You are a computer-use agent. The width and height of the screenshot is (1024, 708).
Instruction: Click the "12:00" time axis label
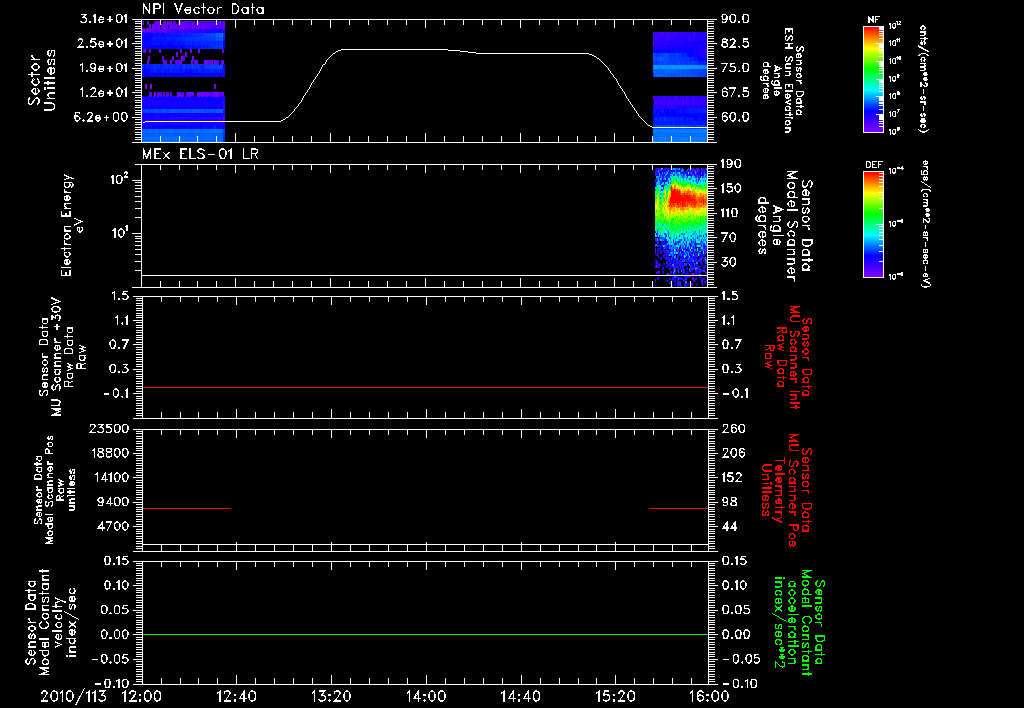(x=142, y=696)
